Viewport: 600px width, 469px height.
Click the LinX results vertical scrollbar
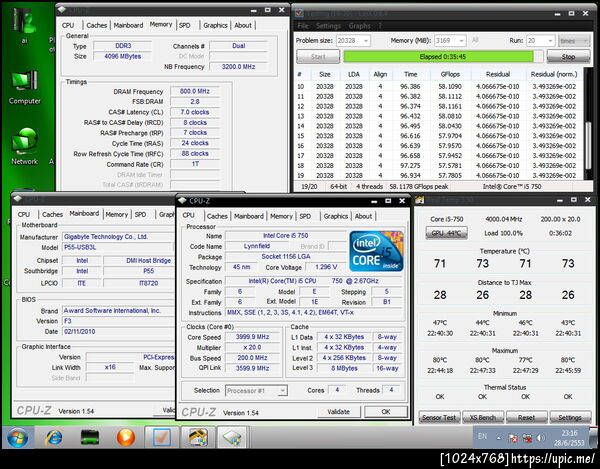point(587,124)
